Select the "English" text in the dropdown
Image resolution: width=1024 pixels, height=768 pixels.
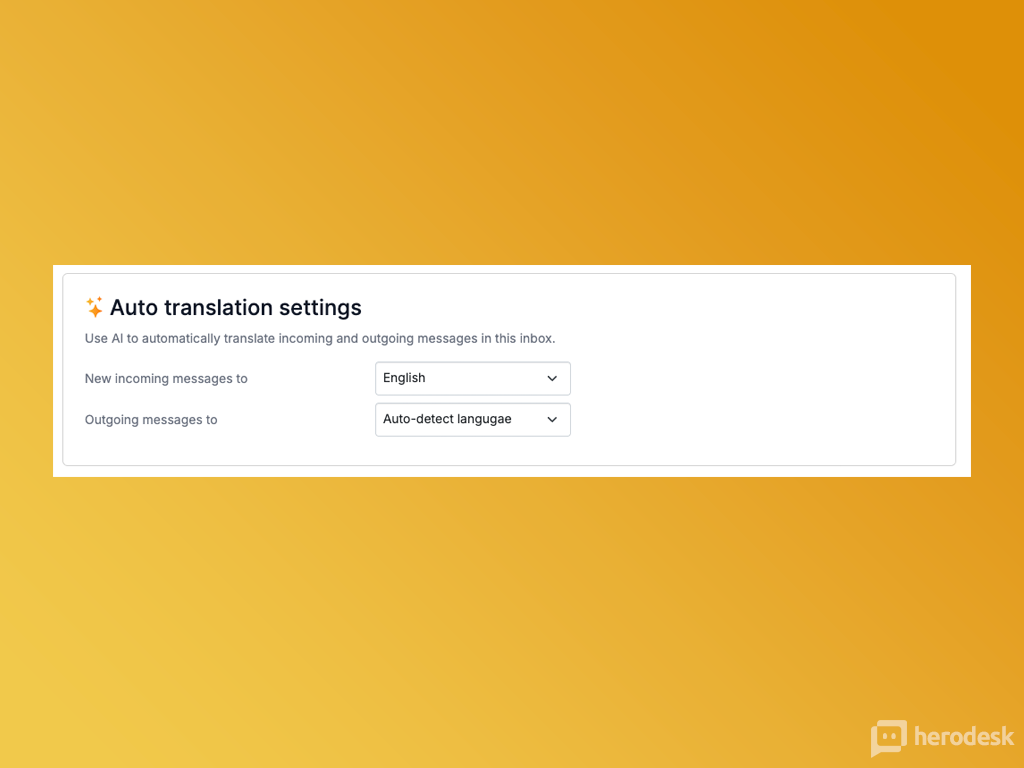pyautogui.click(x=404, y=378)
